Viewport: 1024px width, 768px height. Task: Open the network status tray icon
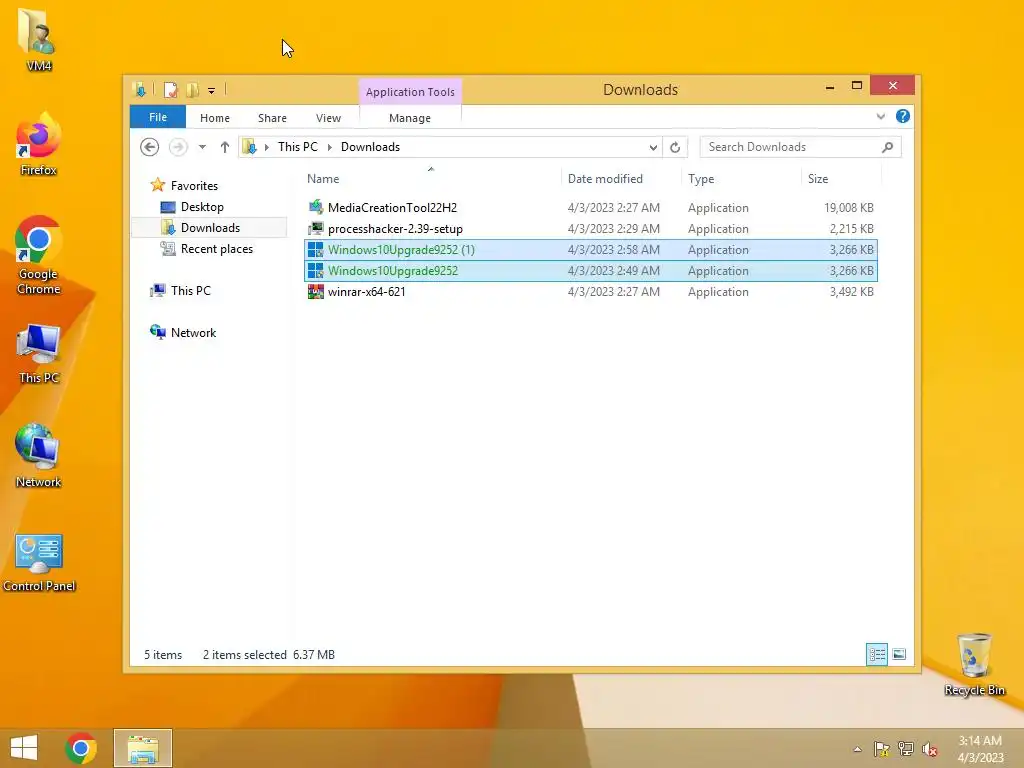click(906, 748)
